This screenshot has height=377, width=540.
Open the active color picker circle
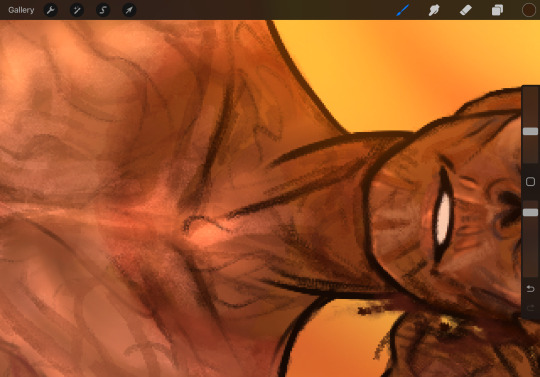point(529,10)
